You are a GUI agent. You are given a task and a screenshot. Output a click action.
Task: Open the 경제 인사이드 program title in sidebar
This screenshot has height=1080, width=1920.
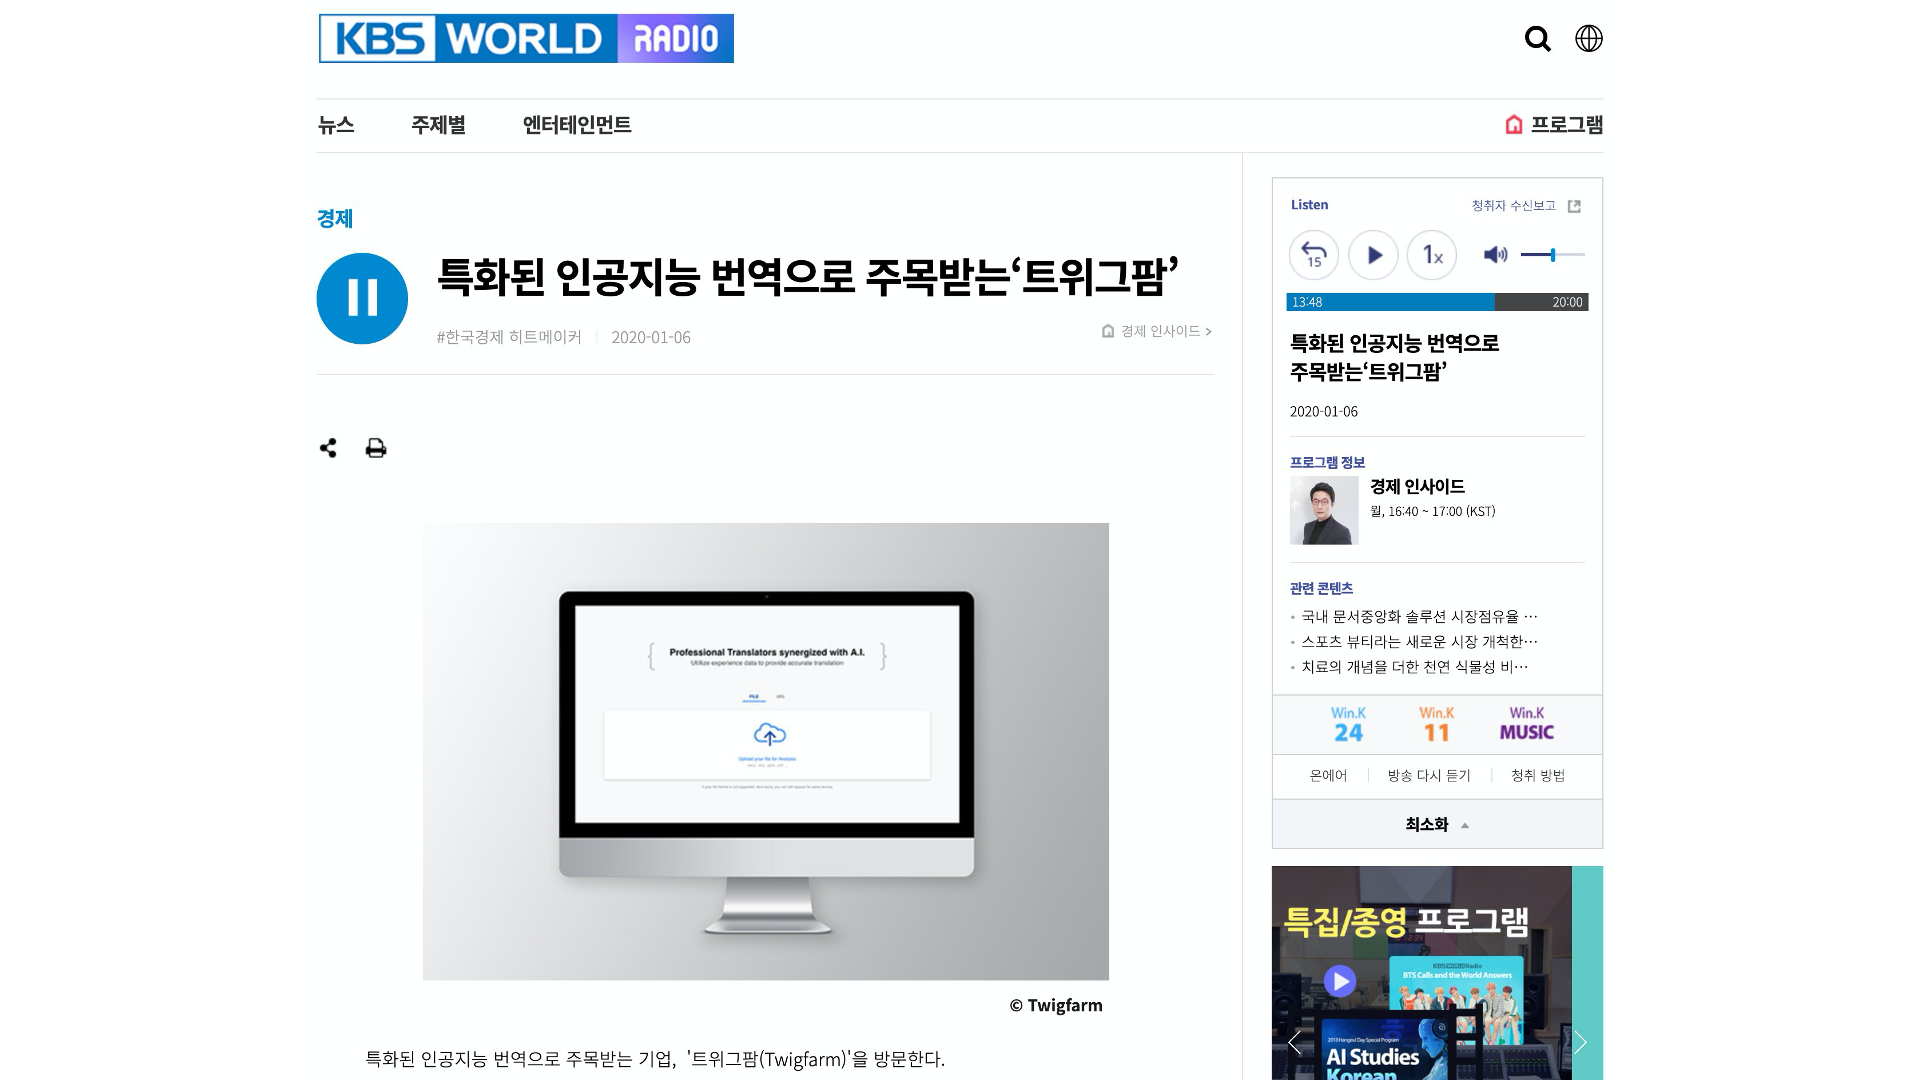(1417, 487)
